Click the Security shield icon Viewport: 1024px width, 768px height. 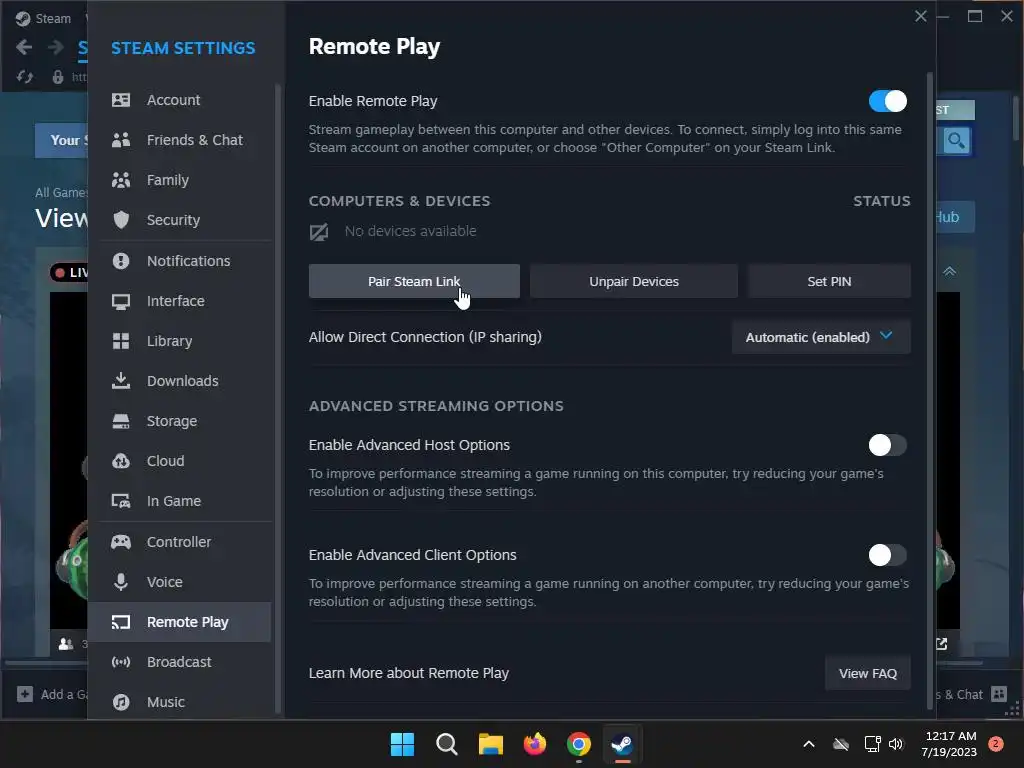click(121, 220)
